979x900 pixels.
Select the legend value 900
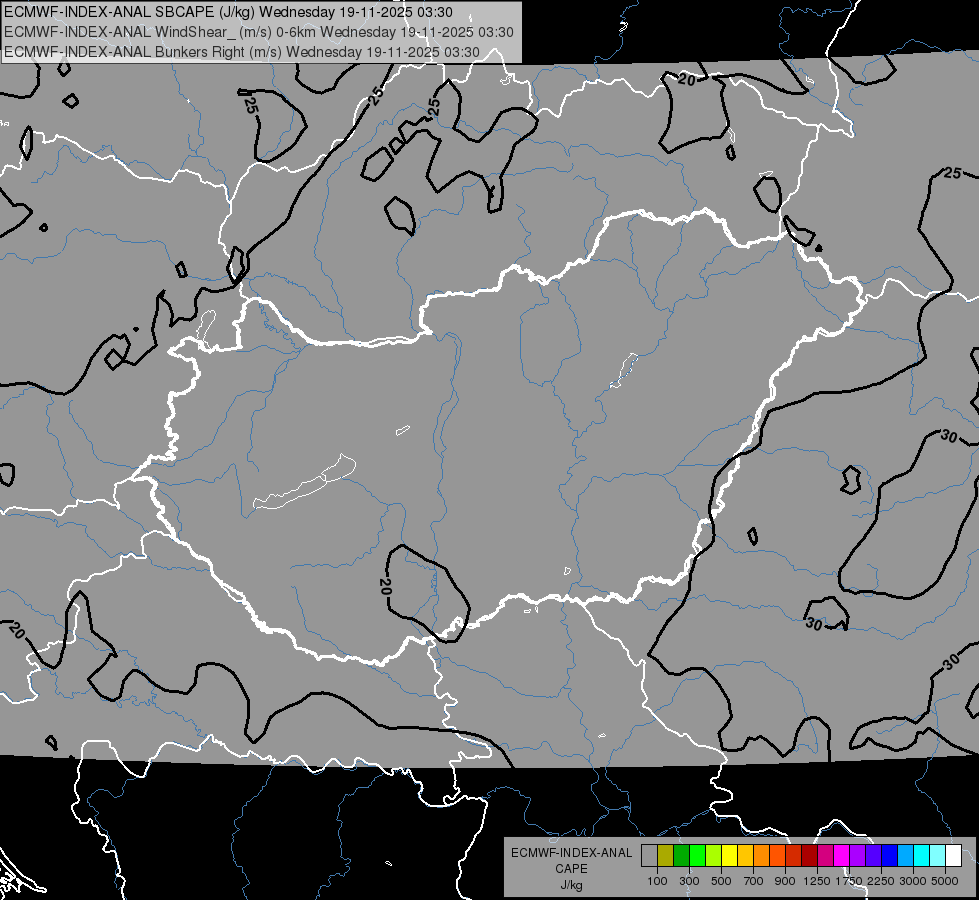tap(785, 881)
